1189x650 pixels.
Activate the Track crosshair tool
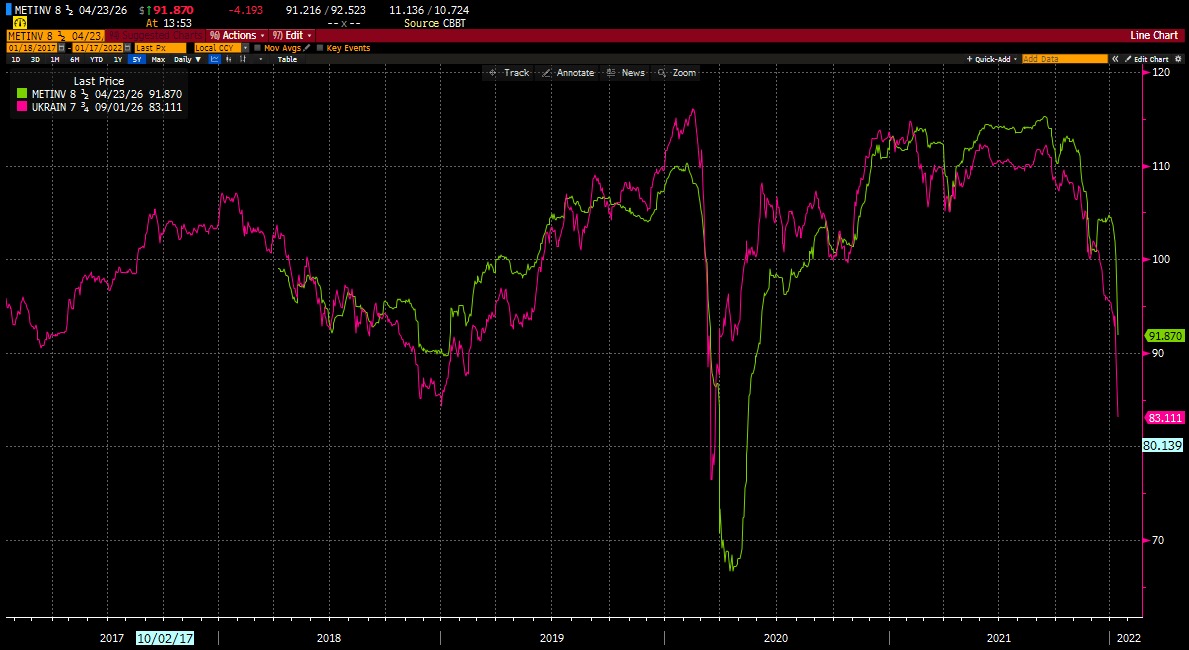click(x=509, y=73)
